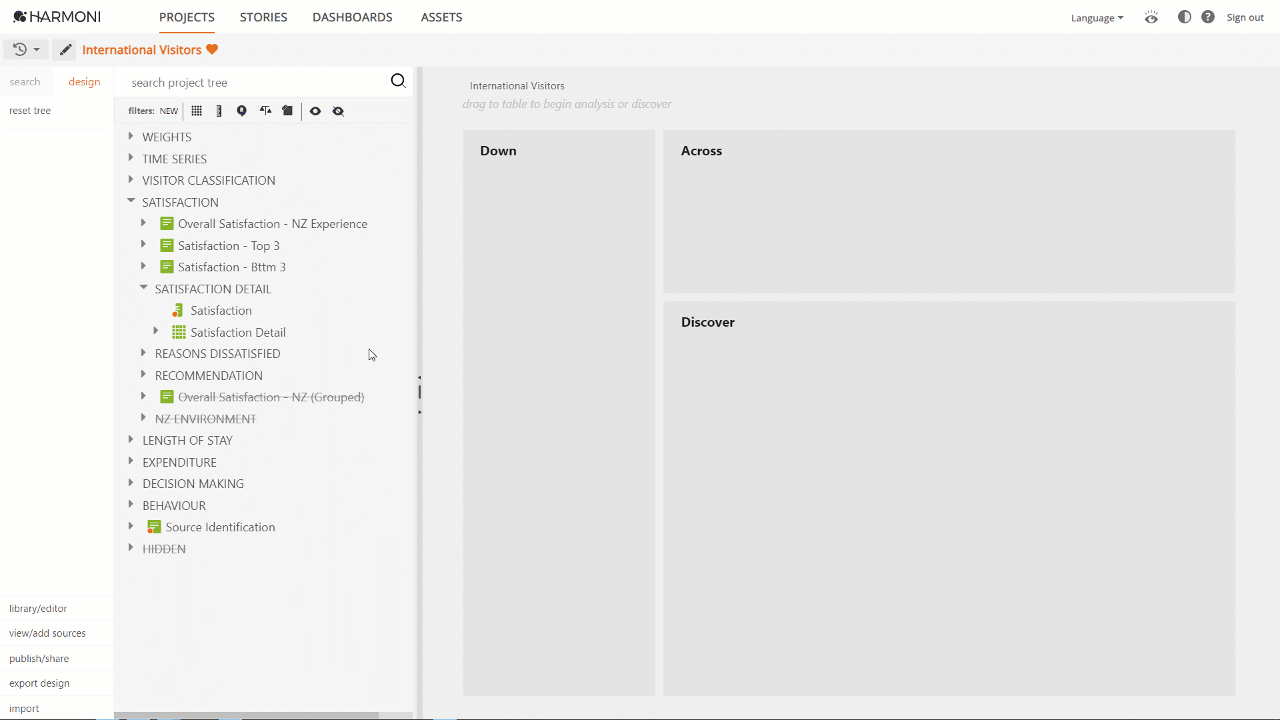1280x720 pixels.
Task: Expand Satisfaction - Top 3 node
Action: coord(144,244)
